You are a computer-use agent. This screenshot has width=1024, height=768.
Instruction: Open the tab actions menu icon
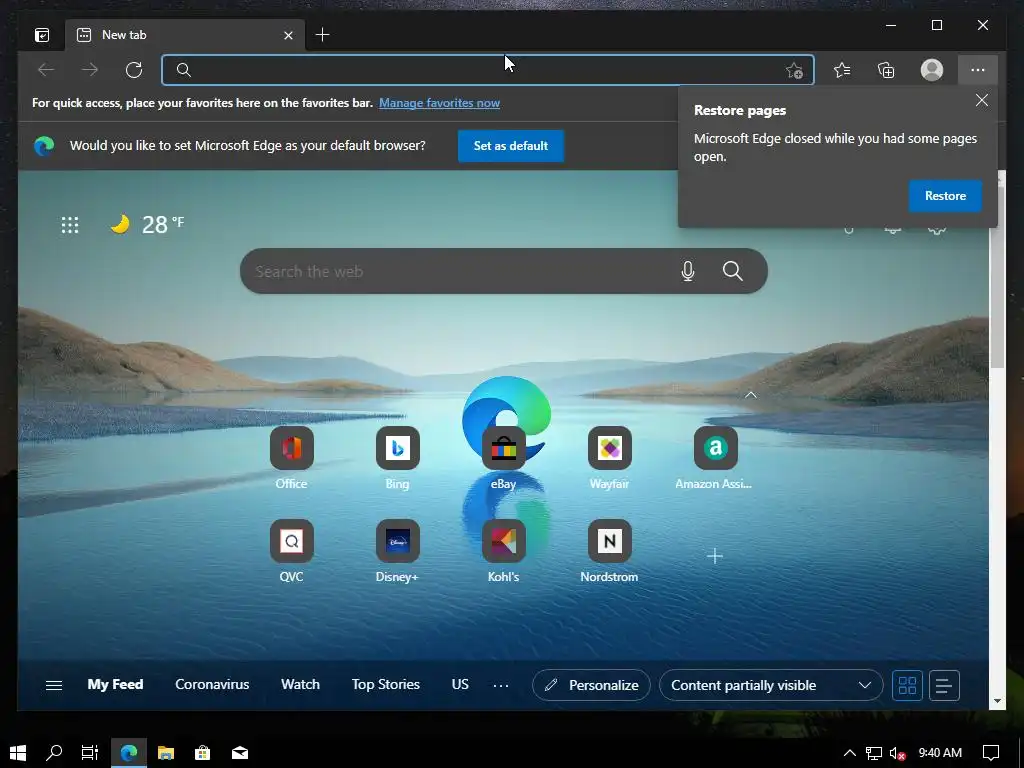(42, 35)
